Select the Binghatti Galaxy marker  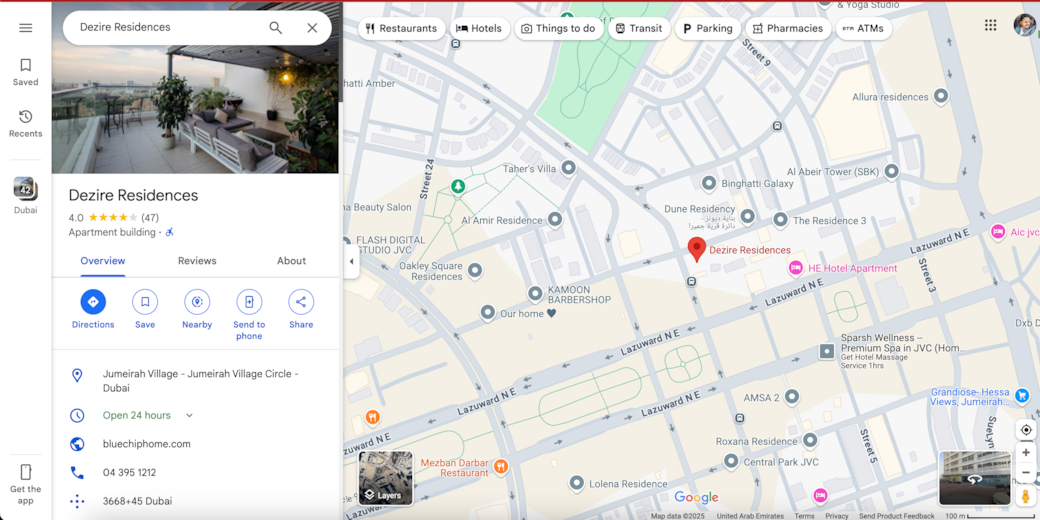pos(709,183)
